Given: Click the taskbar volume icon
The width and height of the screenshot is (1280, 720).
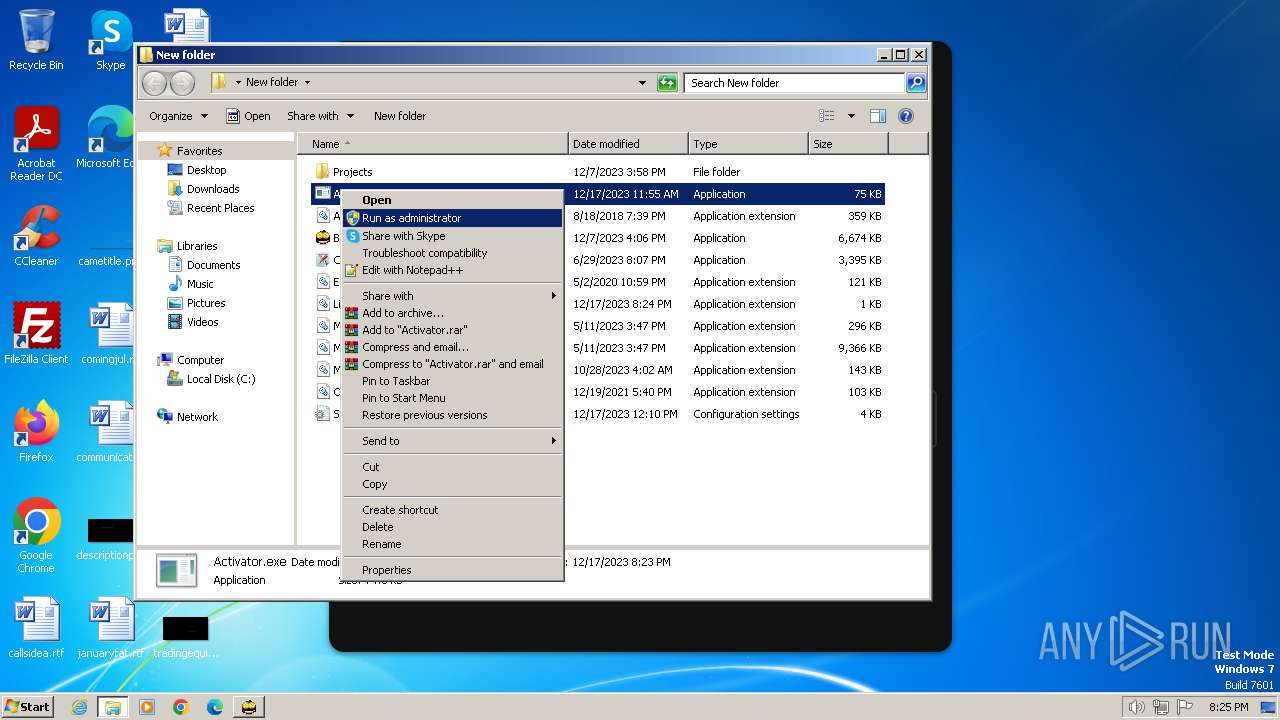Looking at the screenshot, I should (x=1136, y=707).
